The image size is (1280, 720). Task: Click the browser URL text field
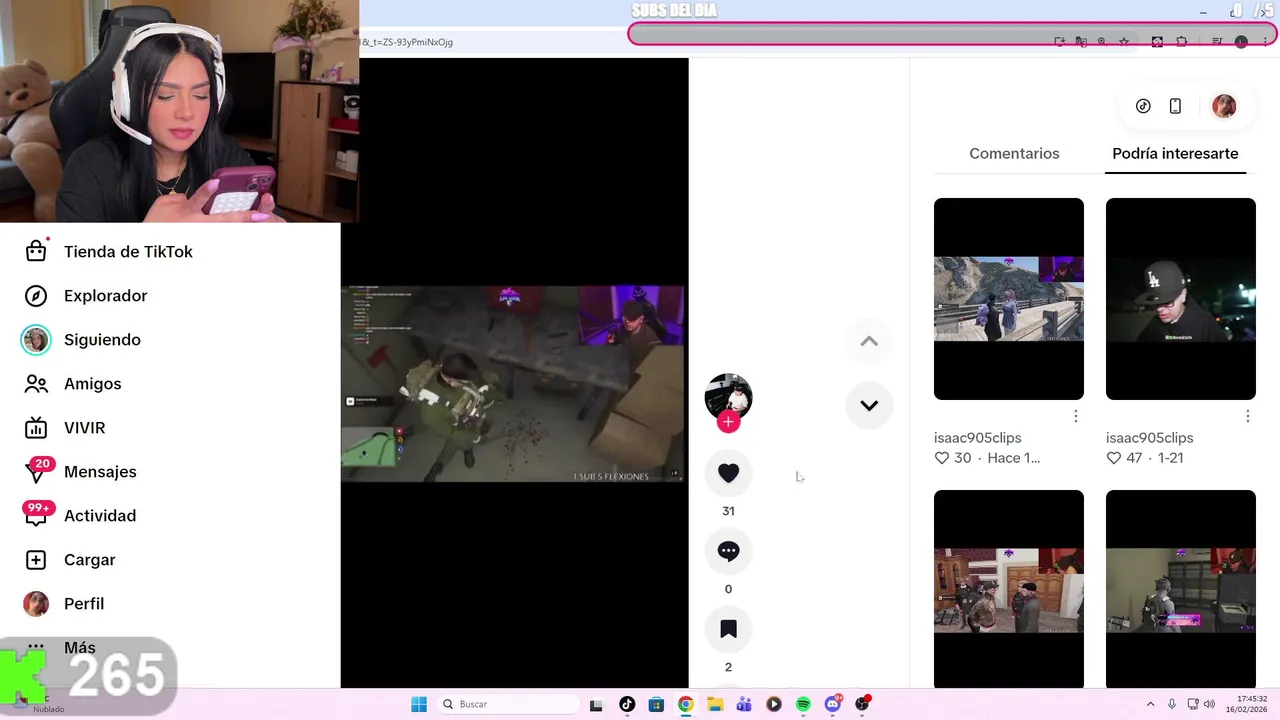700,42
